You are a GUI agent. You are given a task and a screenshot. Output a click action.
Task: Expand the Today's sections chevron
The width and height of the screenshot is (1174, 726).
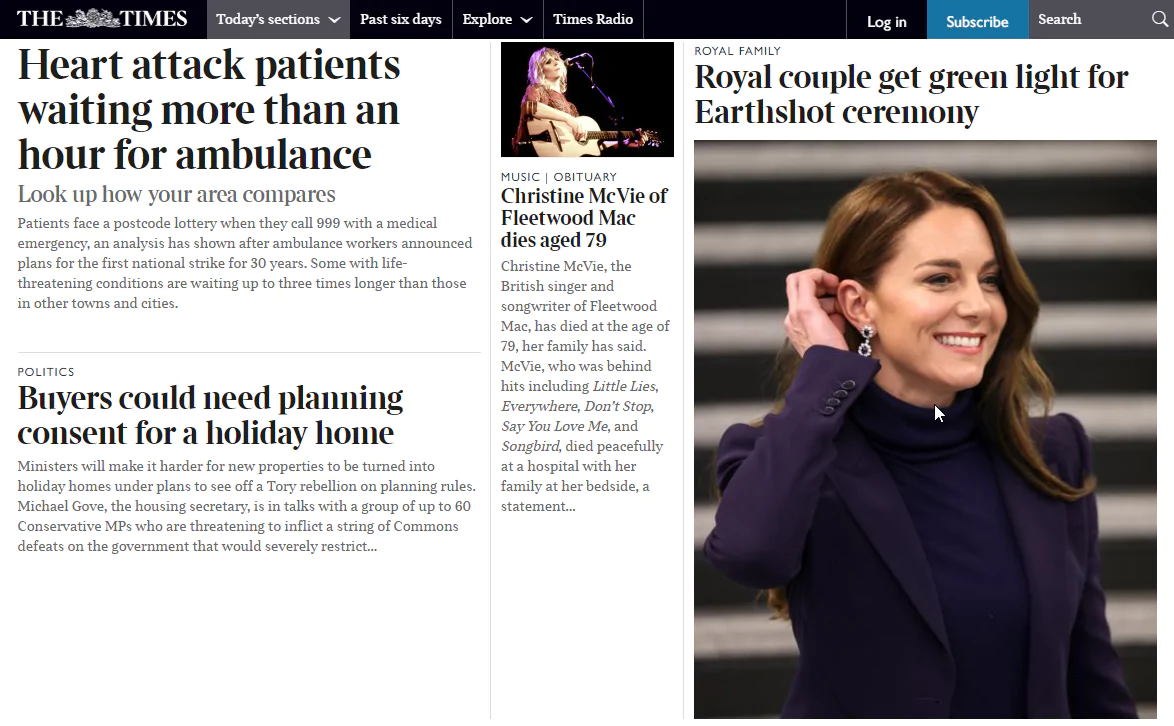334,20
